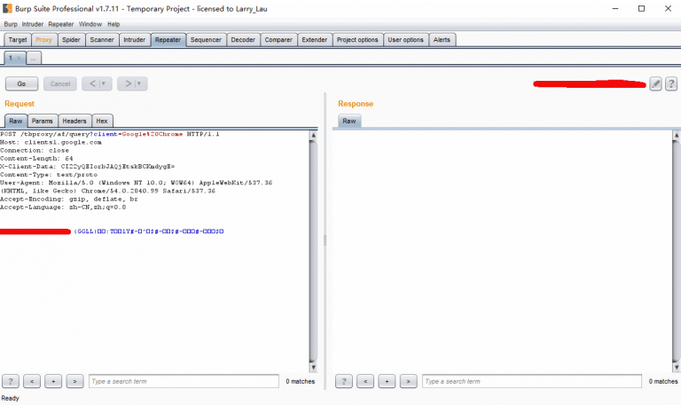The width and height of the screenshot is (694, 410).
Task: Click the Burp Suite title bar icon
Action: (8, 8)
